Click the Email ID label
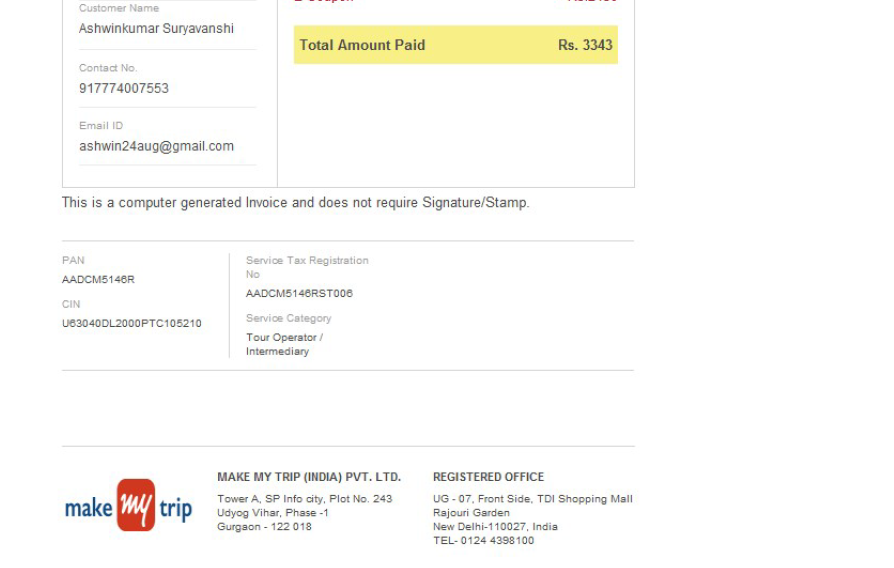Image resolution: width=894 pixels, height=568 pixels. click(101, 125)
